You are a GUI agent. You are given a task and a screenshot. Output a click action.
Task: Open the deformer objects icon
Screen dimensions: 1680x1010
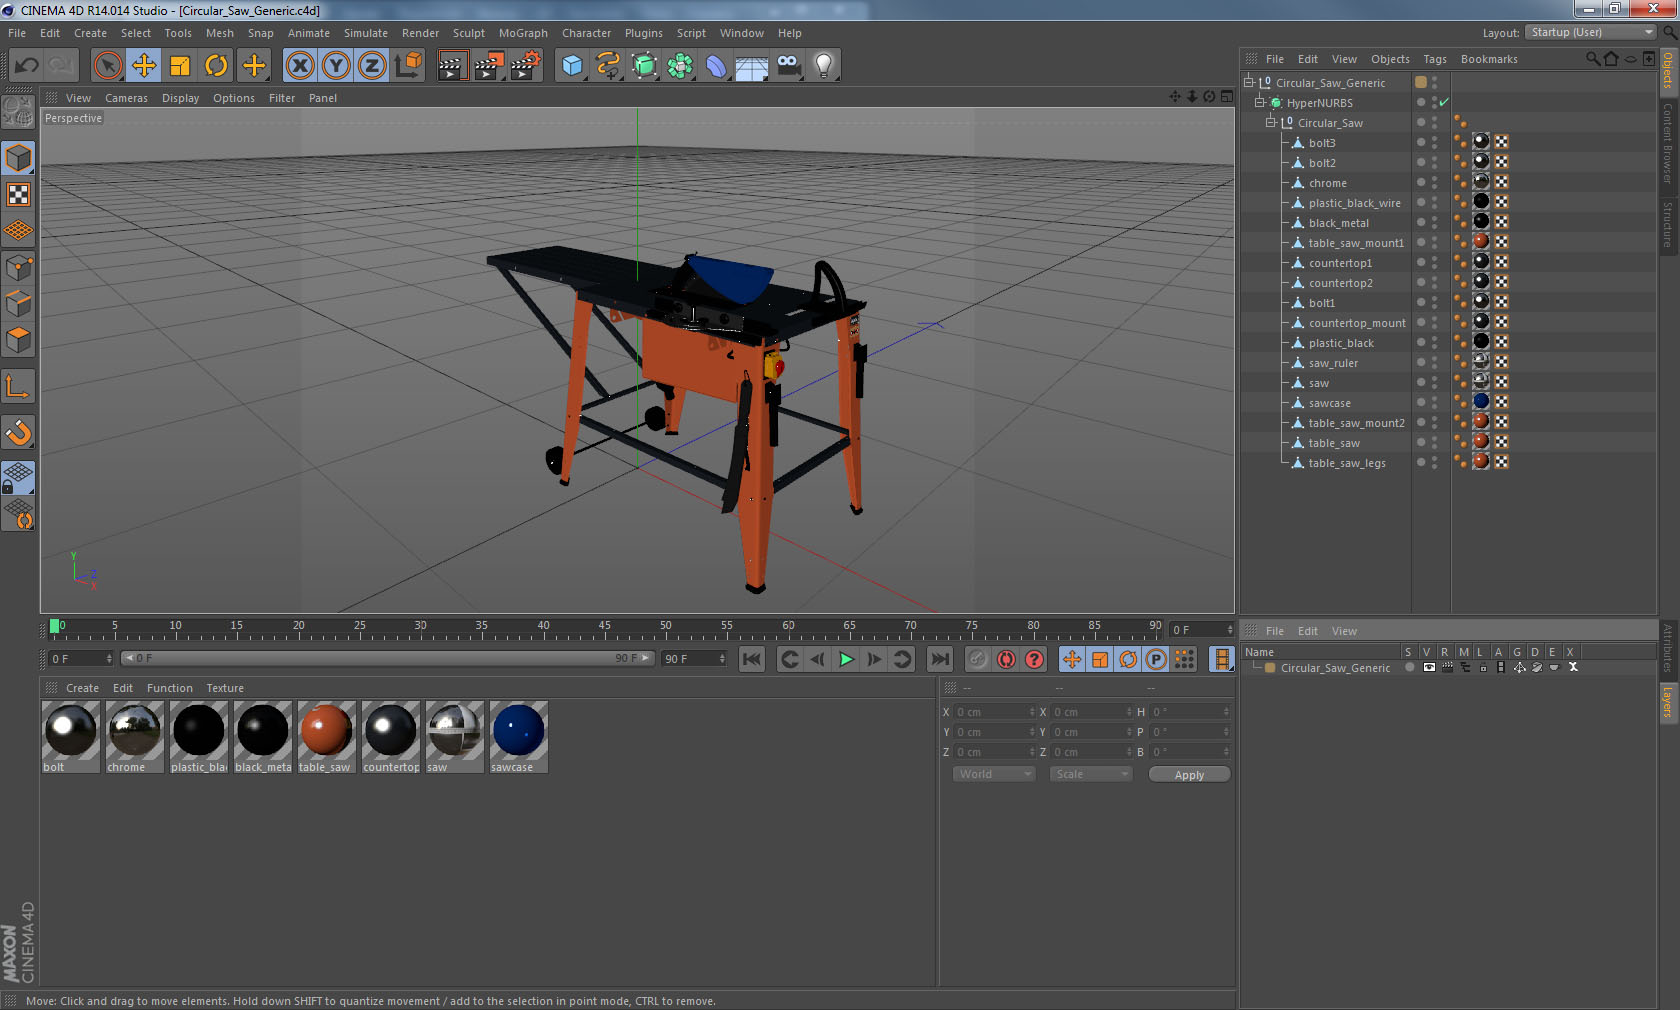[716, 66]
